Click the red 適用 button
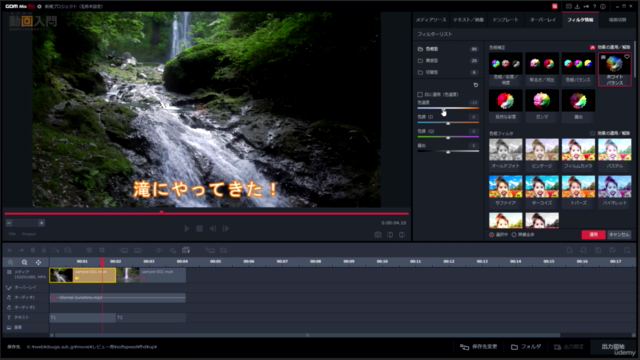The width and height of the screenshot is (640, 360). click(593, 235)
